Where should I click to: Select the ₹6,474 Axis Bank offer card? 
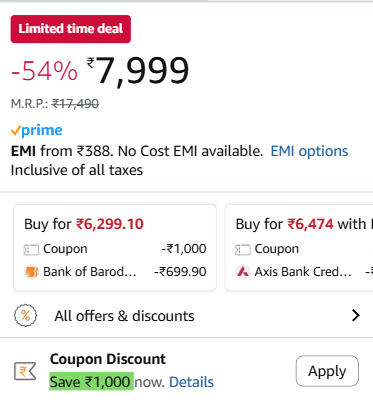click(x=299, y=247)
